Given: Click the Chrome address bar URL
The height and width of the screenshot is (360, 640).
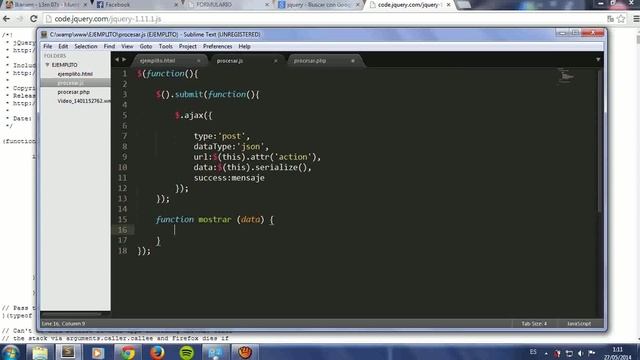Looking at the screenshot, I should point(108,19).
